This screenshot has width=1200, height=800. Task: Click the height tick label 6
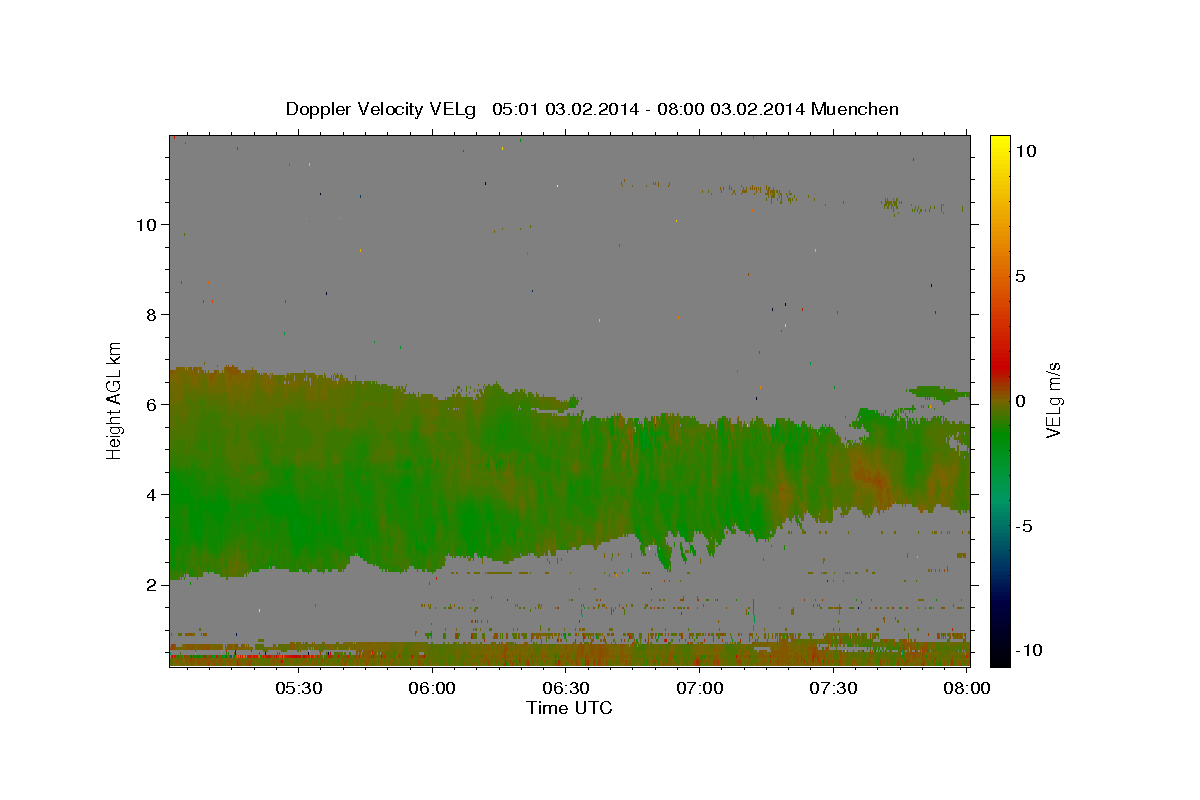(x=150, y=404)
